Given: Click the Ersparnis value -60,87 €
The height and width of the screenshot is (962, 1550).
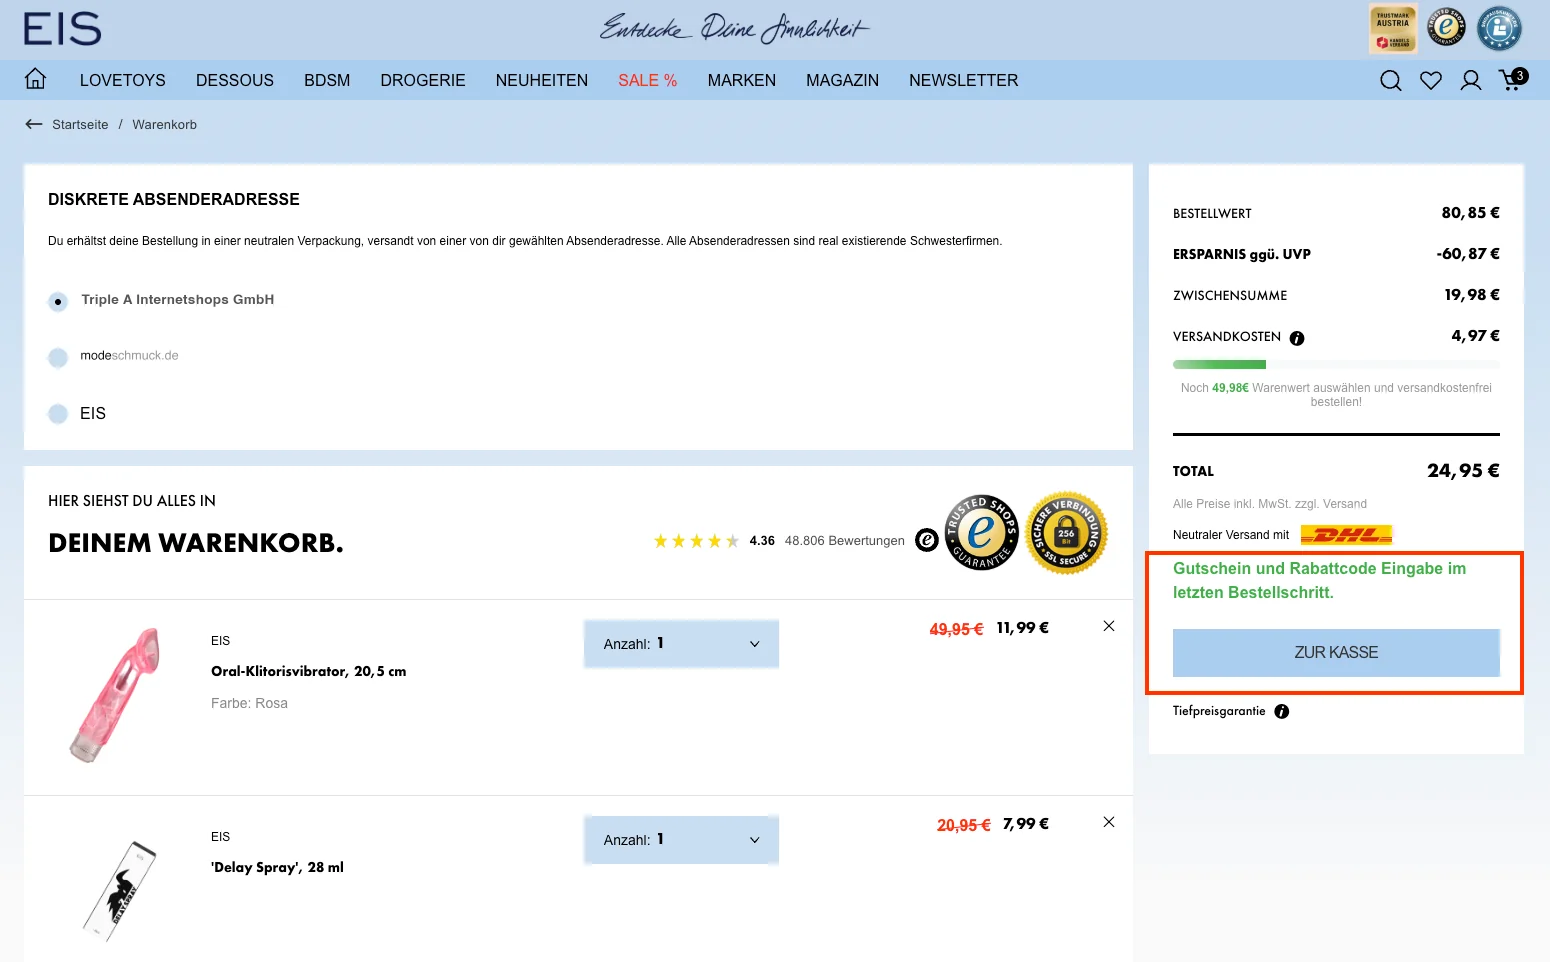Looking at the screenshot, I should tap(1468, 254).
